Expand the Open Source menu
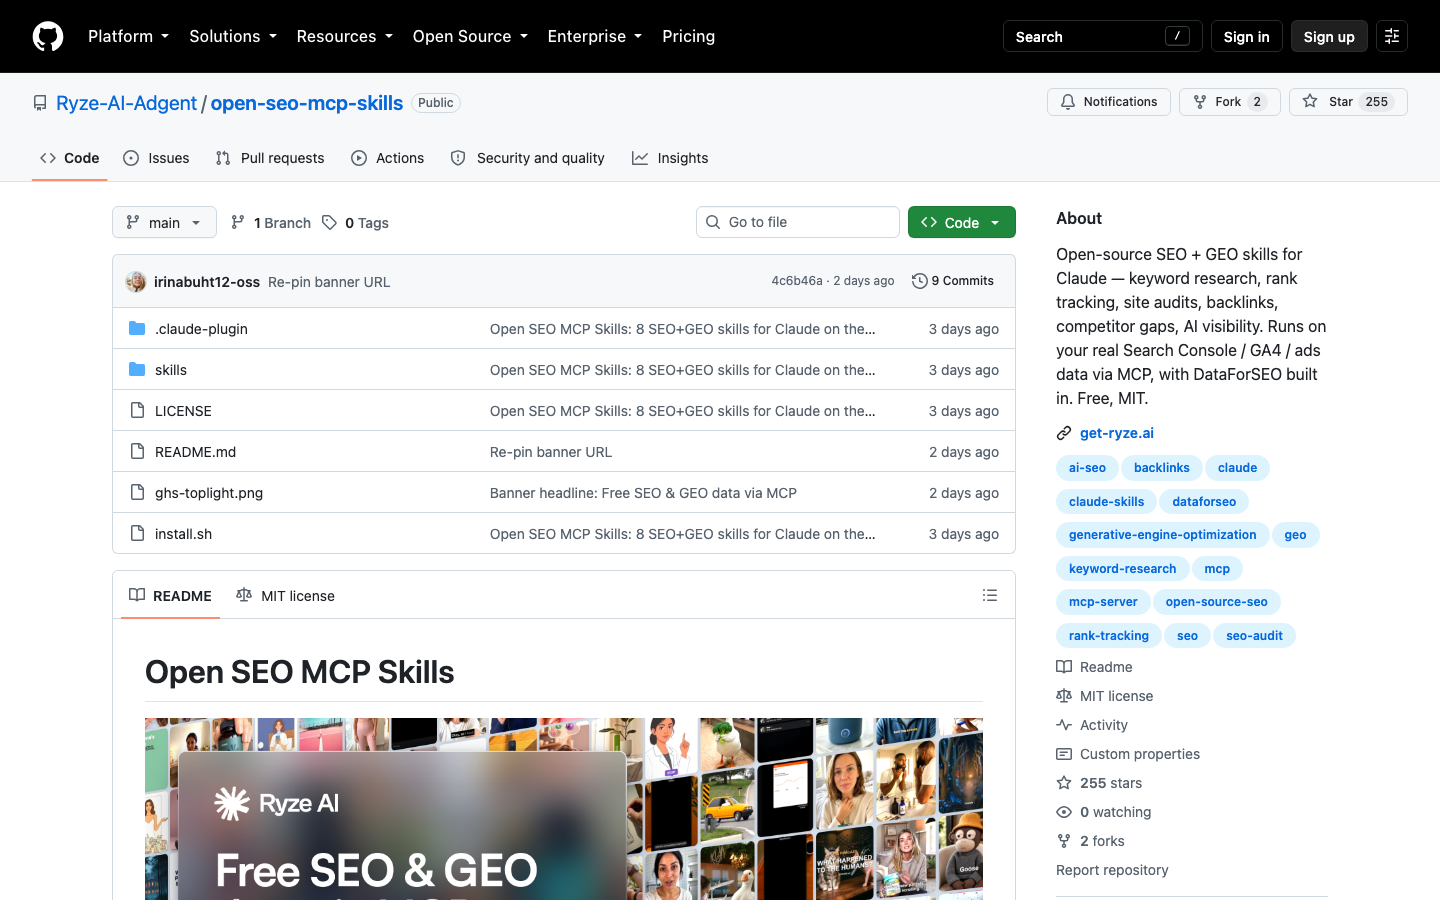 [470, 36]
